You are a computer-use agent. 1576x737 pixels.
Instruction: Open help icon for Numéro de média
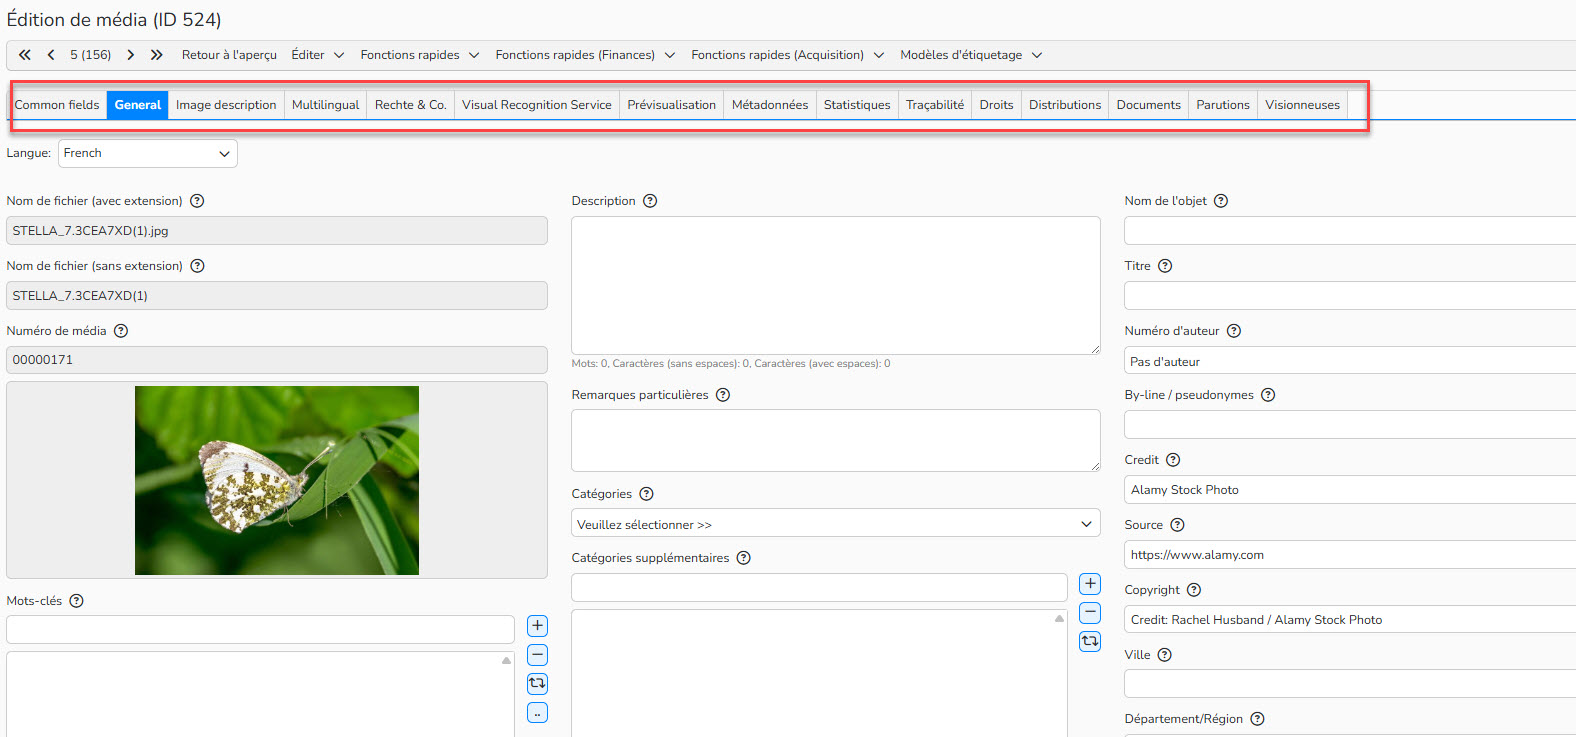pos(121,331)
